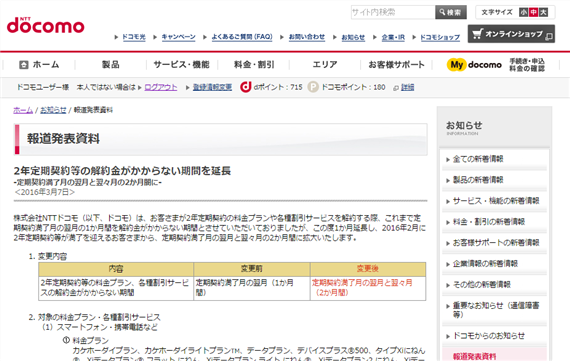Select 報道発表資料 in sidebar
570x361 pixels.
[x=474, y=356]
